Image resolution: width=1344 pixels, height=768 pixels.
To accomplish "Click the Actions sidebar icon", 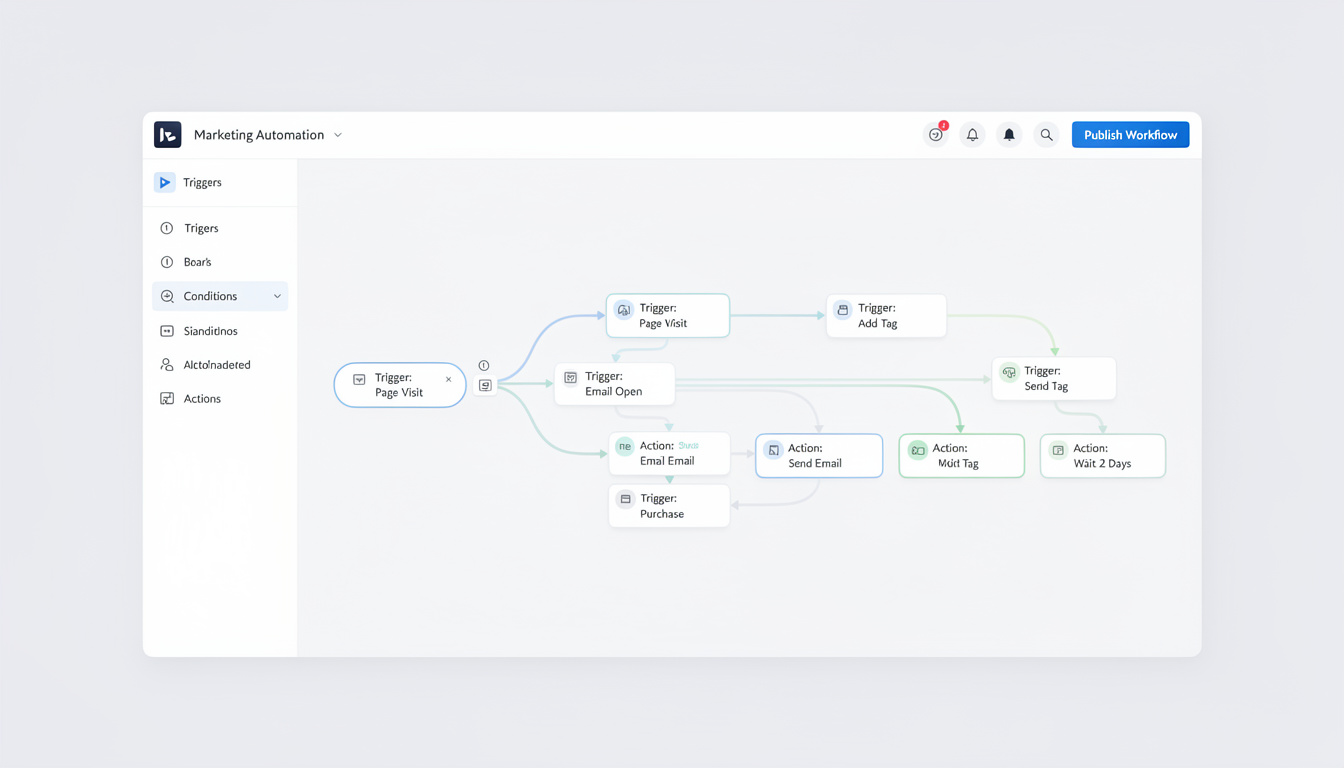I will coord(167,399).
